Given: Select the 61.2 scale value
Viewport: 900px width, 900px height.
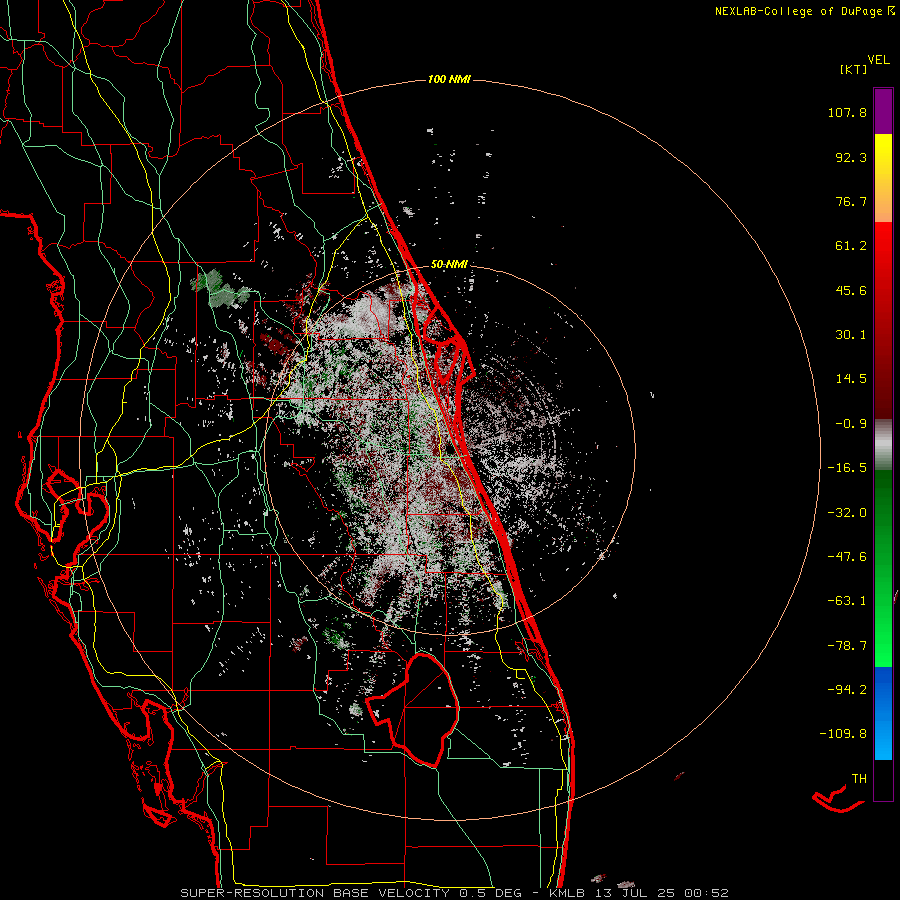Looking at the screenshot, I should click(x=851, y=246).
